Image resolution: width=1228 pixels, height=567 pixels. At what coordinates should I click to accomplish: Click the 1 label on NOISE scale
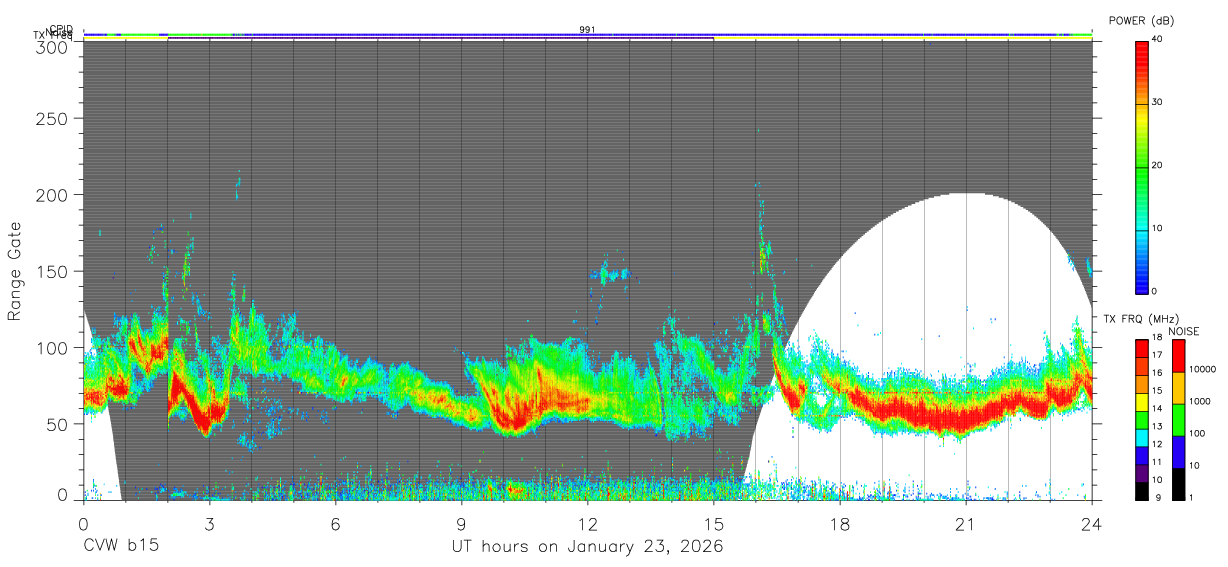pyautogui.click(x=1191, y=497)
